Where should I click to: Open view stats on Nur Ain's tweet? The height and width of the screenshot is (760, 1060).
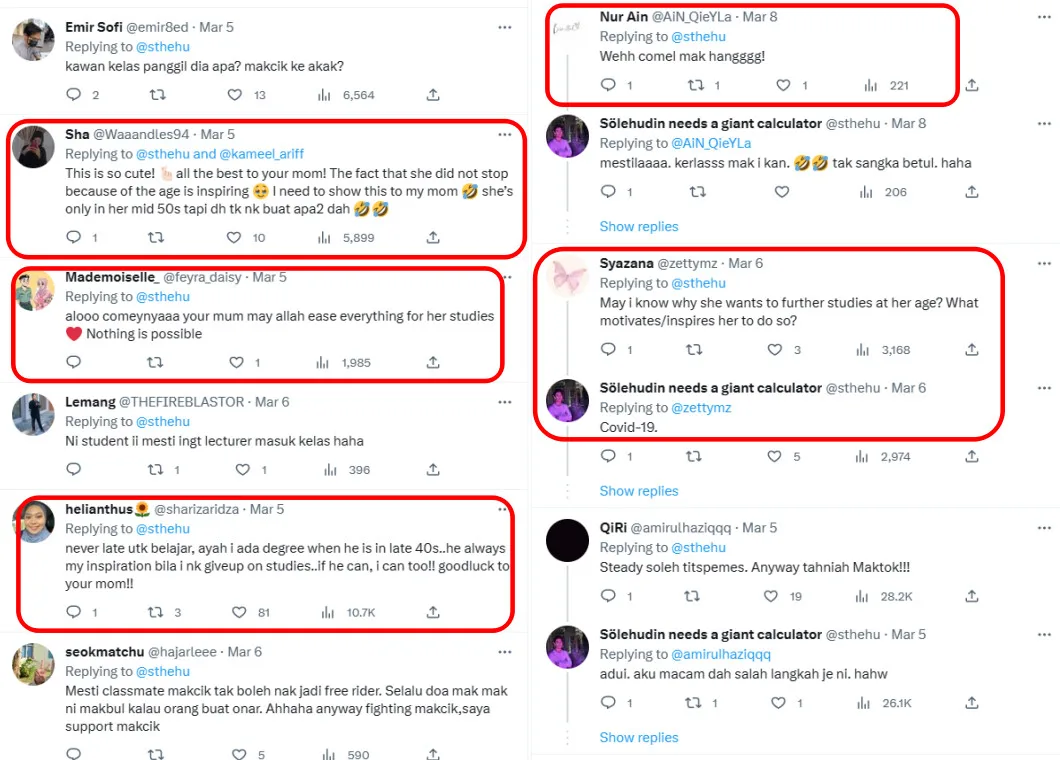click(x=870, y=86)
